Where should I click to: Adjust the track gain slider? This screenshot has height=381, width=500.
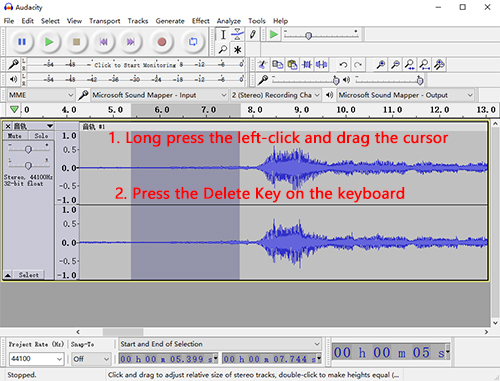(28, 149)
